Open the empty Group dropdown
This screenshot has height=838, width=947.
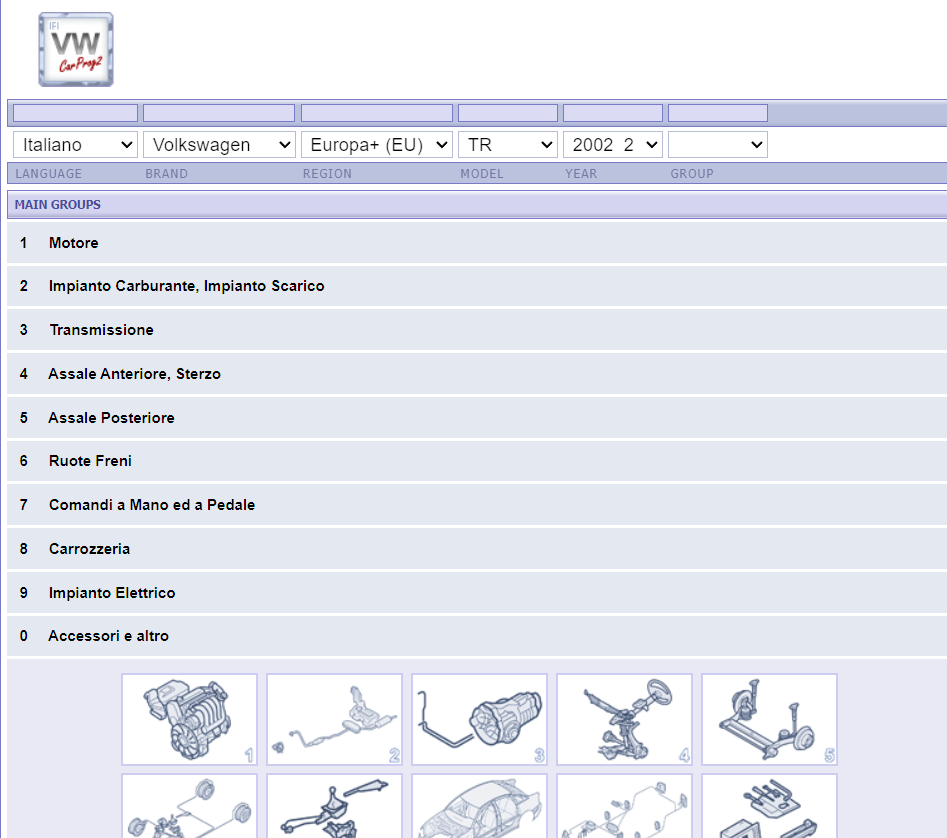coord(718,145)
